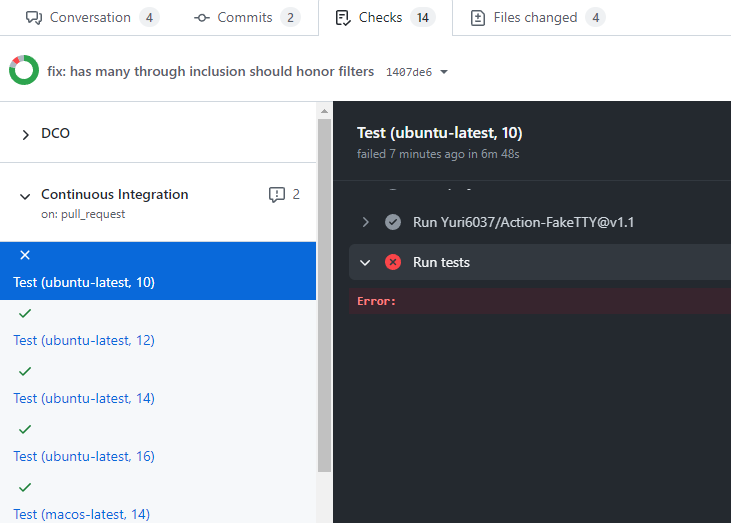The width and height of the screenshot is (731, 523).
Task: Click the Commits git-commit icon
Action: tap(201, 18)
